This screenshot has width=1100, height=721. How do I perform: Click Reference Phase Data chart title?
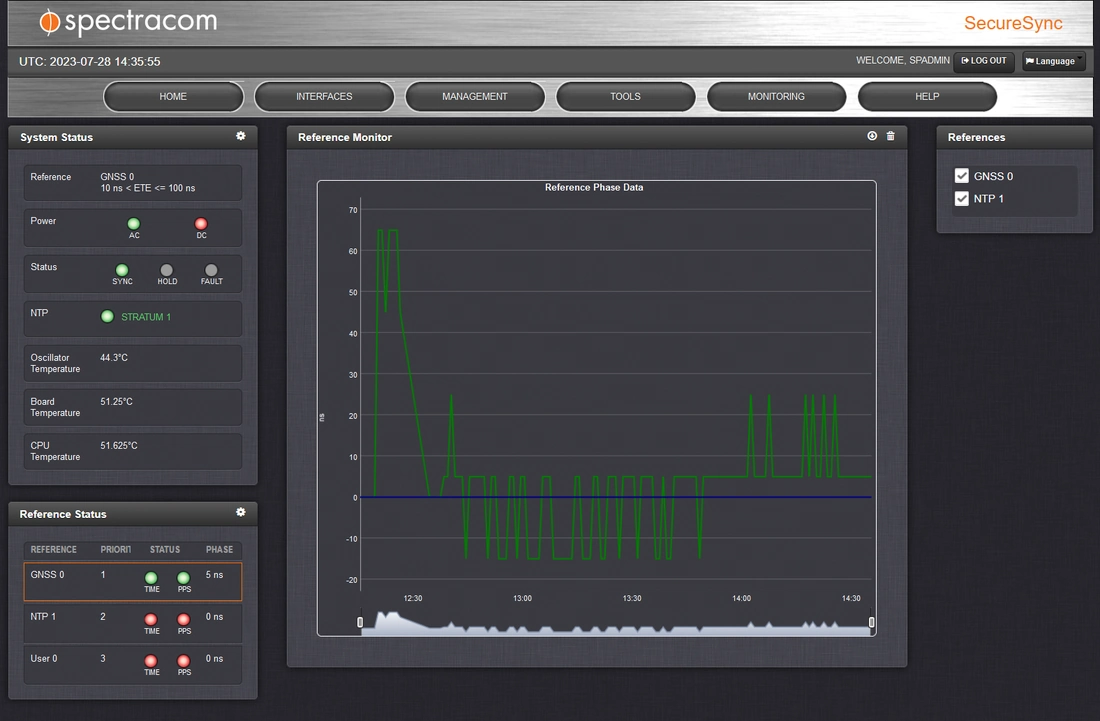coord(594,187)
